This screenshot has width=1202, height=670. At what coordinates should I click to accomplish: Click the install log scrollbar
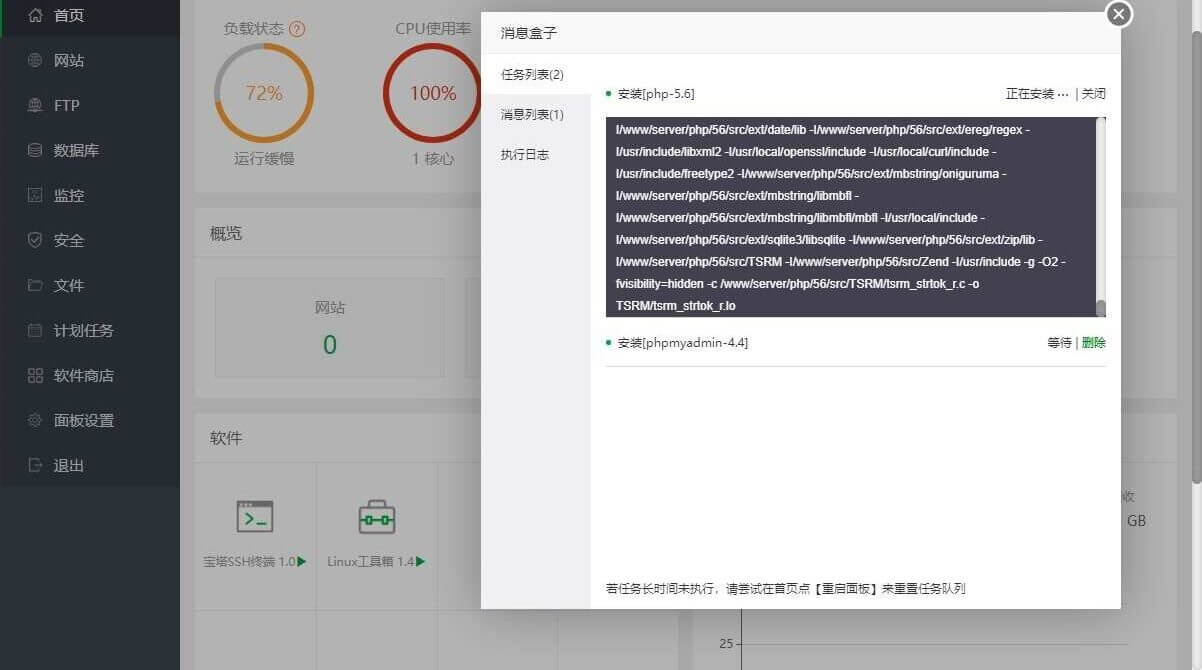coord(1101,308)
